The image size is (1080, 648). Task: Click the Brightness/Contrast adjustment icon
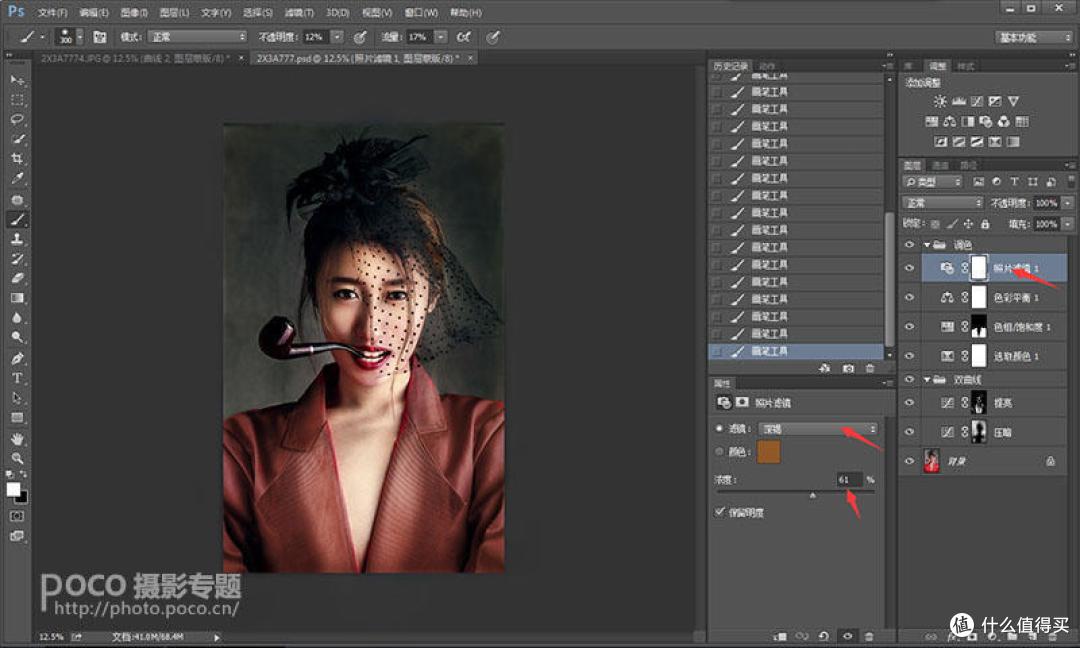point(939,101)
